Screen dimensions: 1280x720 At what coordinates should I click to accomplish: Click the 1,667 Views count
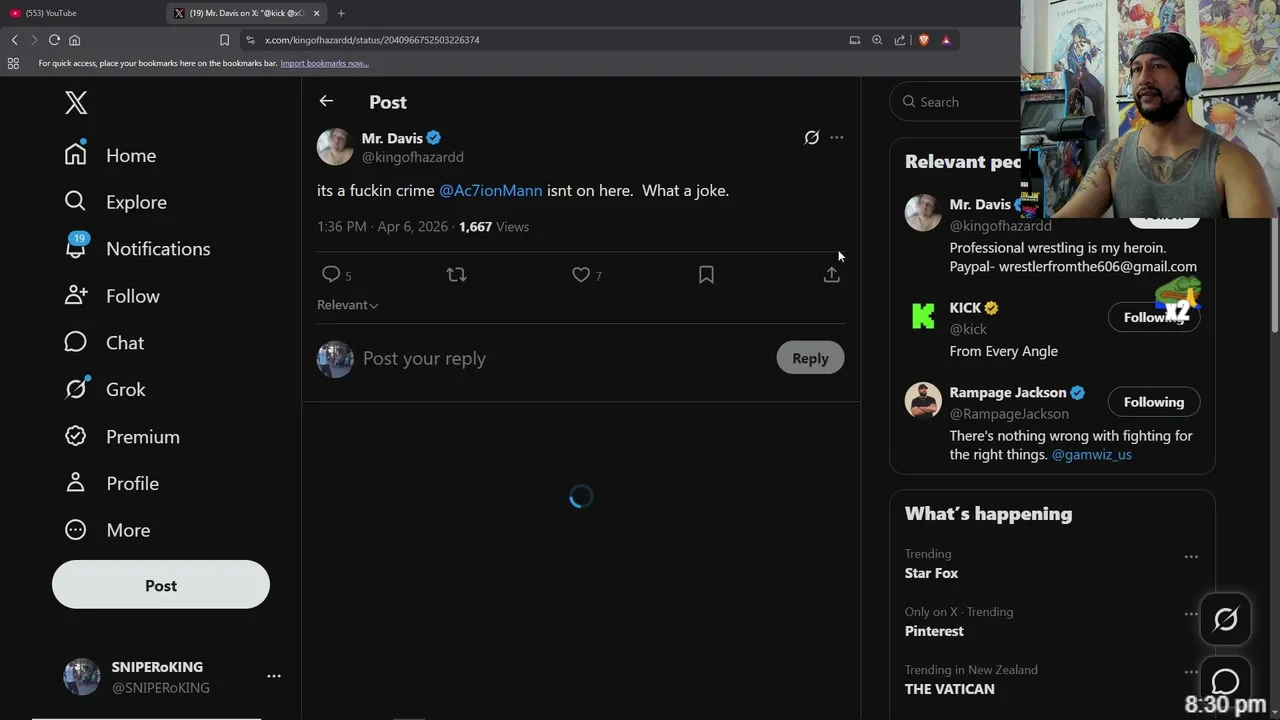[494, 227]
